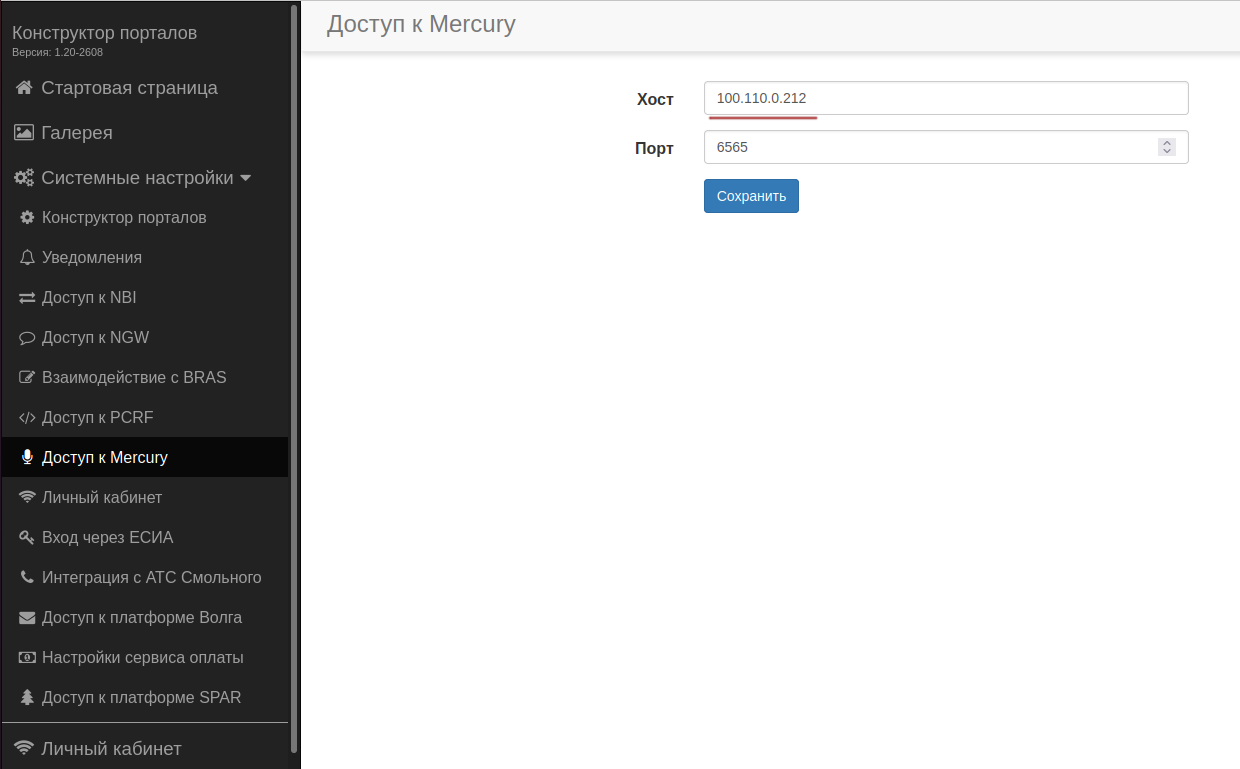Open Доступ к платформе SPAR settings

141,697
